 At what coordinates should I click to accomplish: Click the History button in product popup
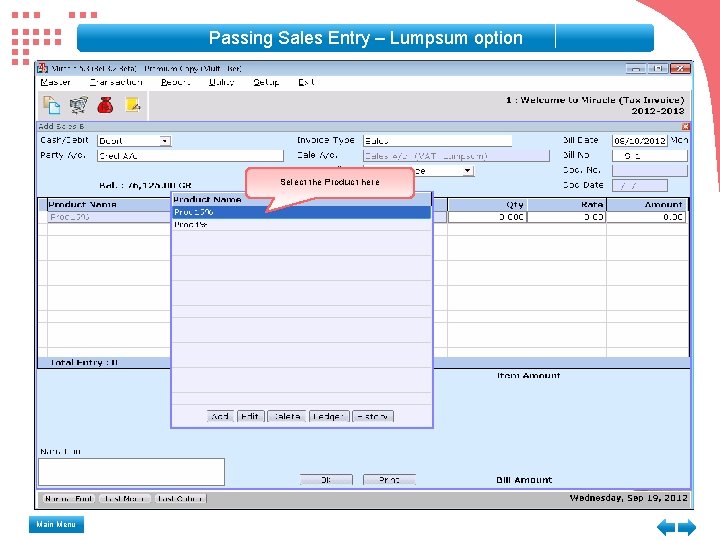click(373, 416)
